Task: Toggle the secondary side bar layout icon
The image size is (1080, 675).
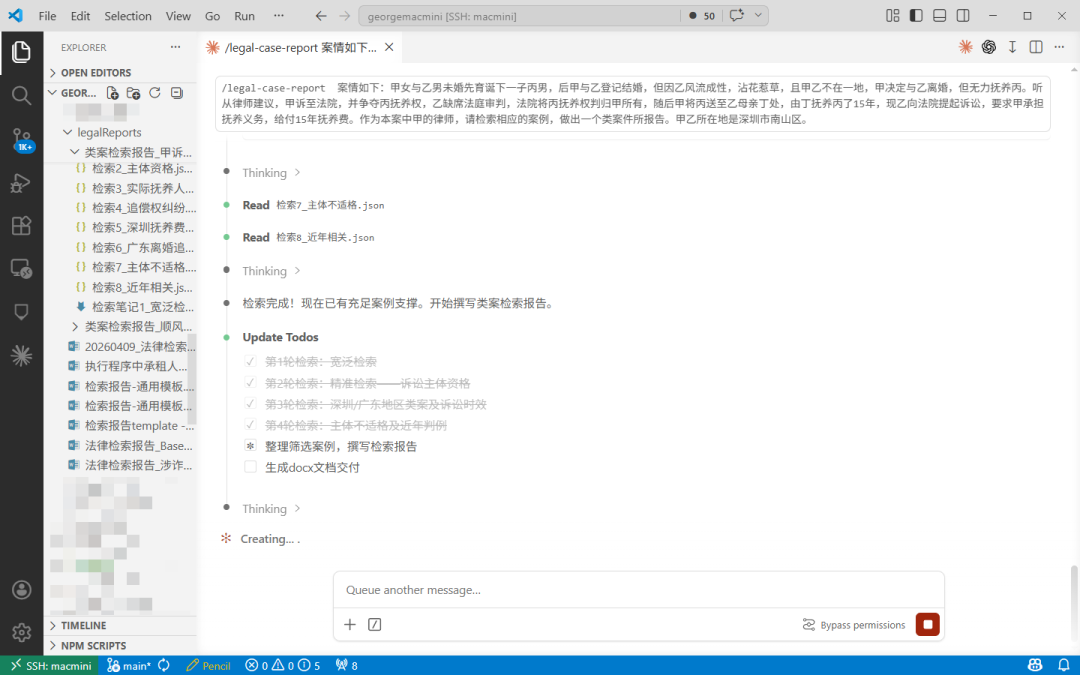Action: tap(963, 16)
